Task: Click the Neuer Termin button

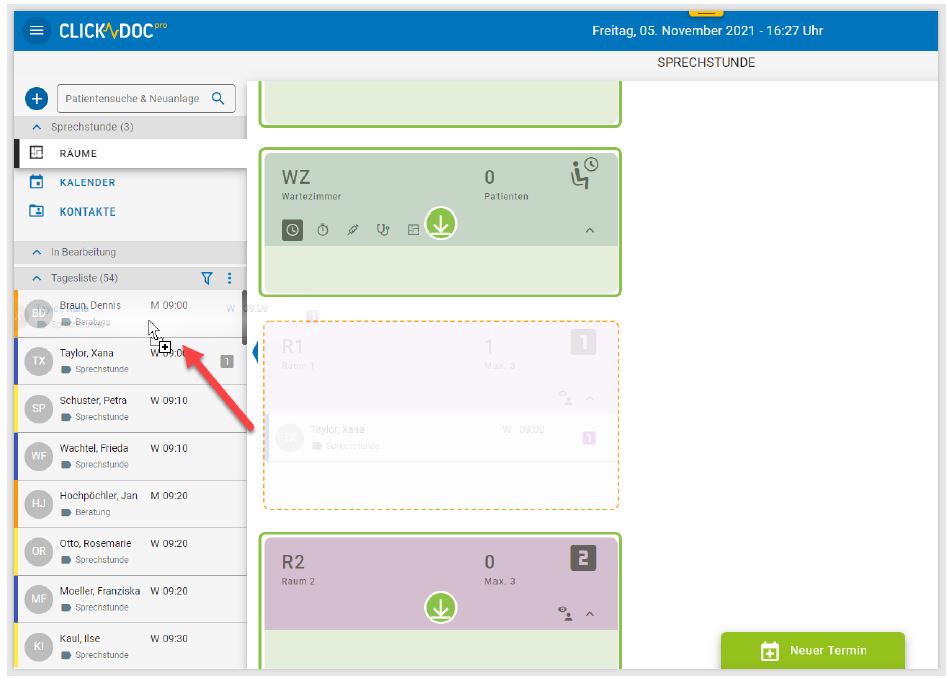Action: 812,651
